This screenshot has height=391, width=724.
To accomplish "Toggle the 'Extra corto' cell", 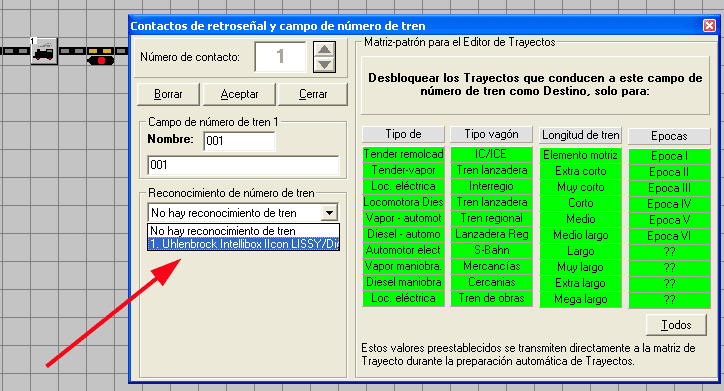I will 580,171.
